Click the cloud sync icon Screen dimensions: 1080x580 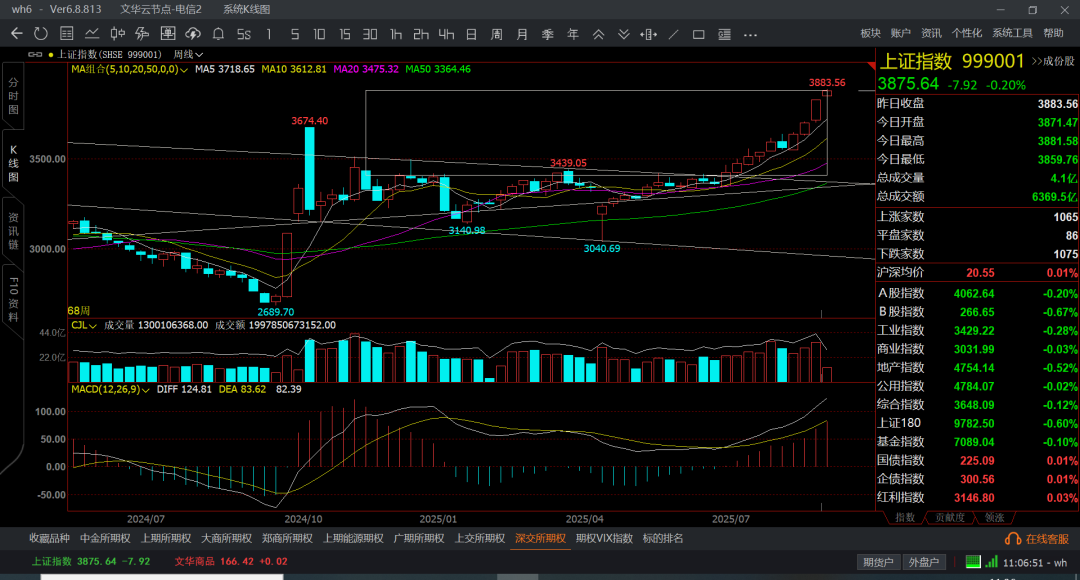click(193, 34)
